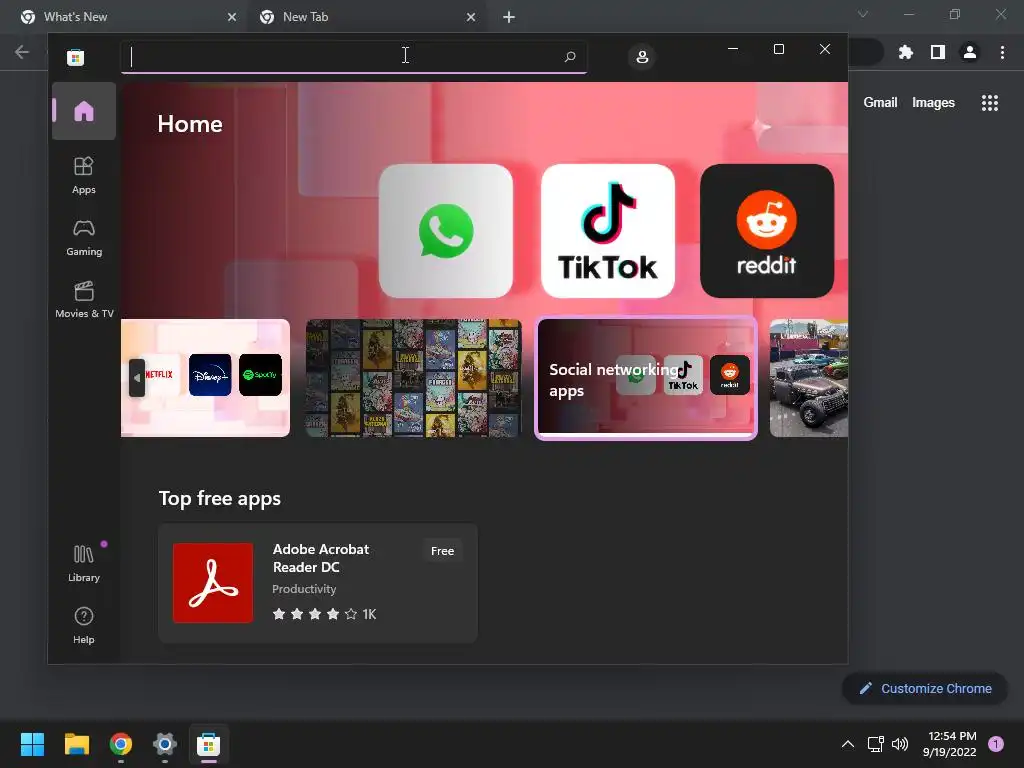Image resolution: width=1024 pixels, height=768 pixels.
Task: Click the 'Top free apps' heading
Action: coord(219,498)
